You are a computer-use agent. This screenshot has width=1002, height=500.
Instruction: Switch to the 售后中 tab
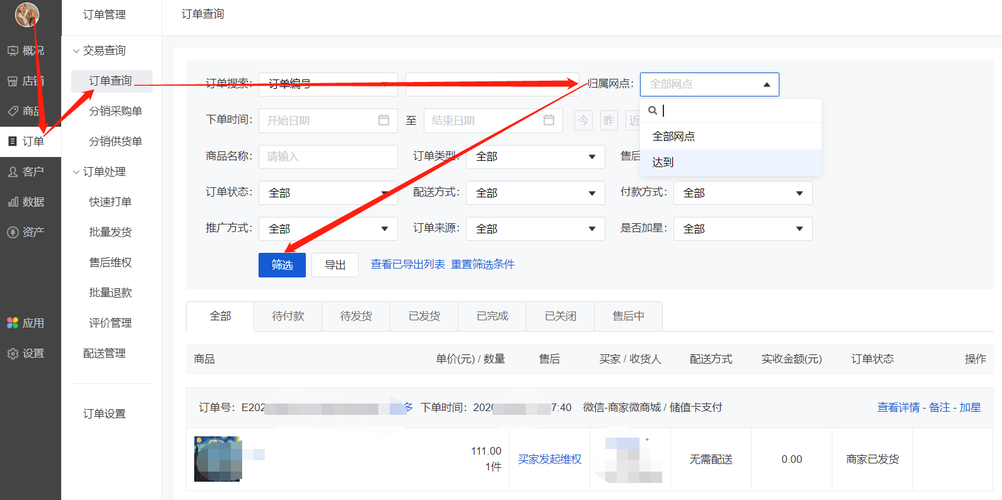pyautogui.click(x=628, y=316)
